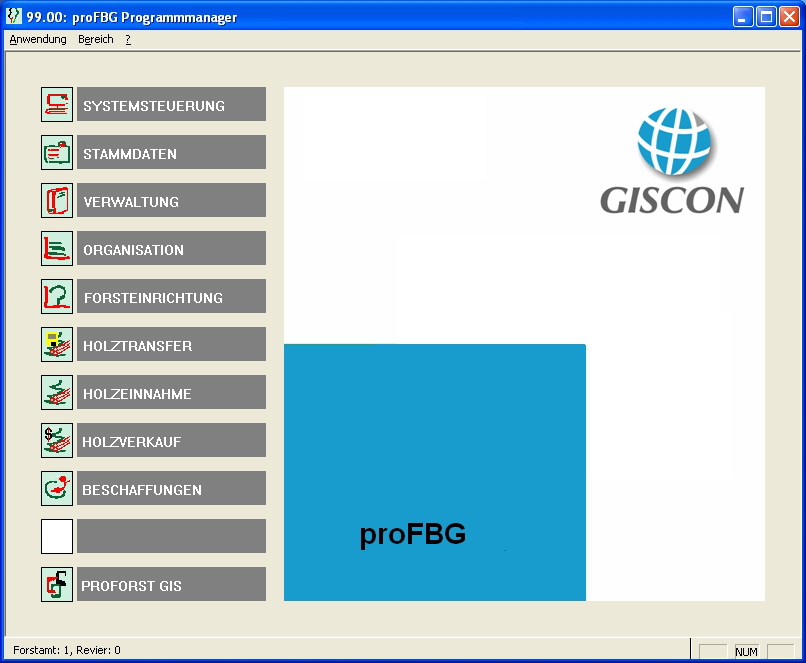Click the Forsteinrichtung module icon
This screenshot has width=806, height=663.
click(x=56, y=295)
